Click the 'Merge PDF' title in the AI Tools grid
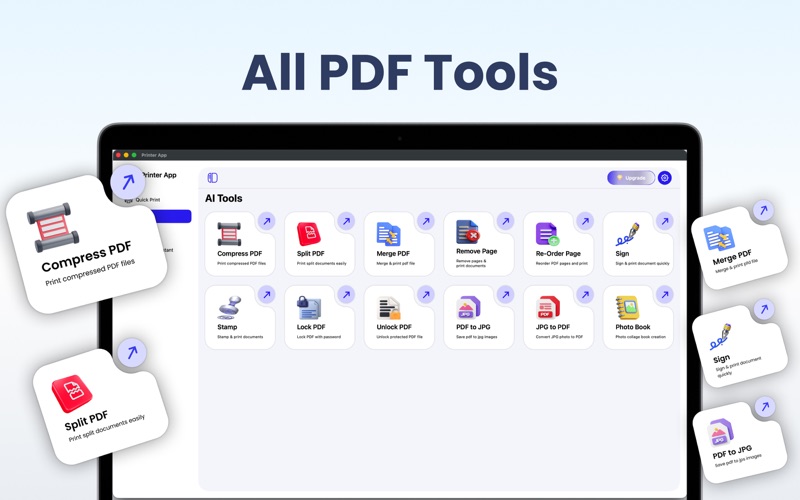Image resolution: width=800 pixels, height=500 pixels. (x=393, y=253)
